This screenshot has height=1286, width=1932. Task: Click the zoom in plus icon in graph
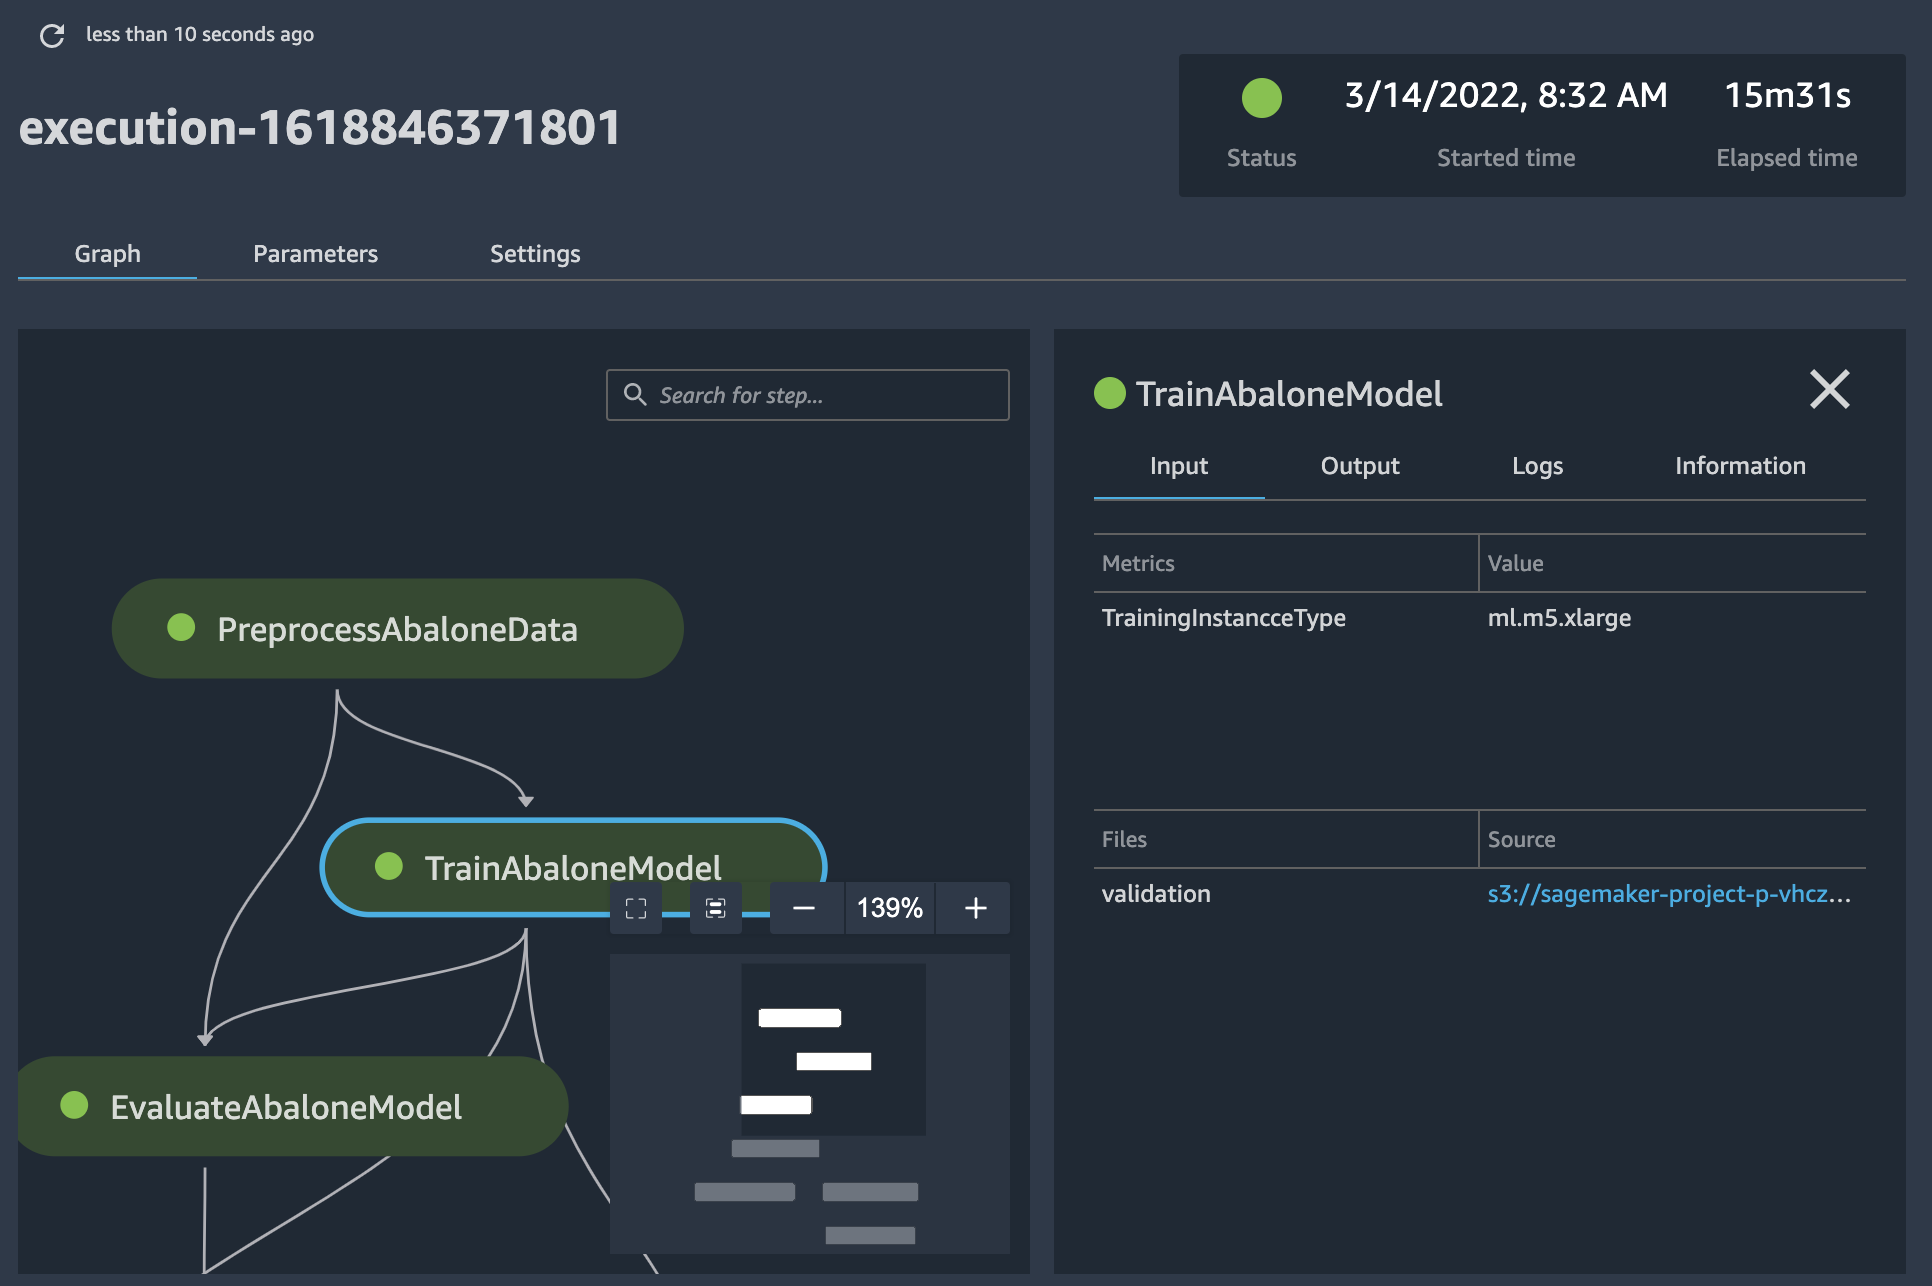tap(975, 907)
